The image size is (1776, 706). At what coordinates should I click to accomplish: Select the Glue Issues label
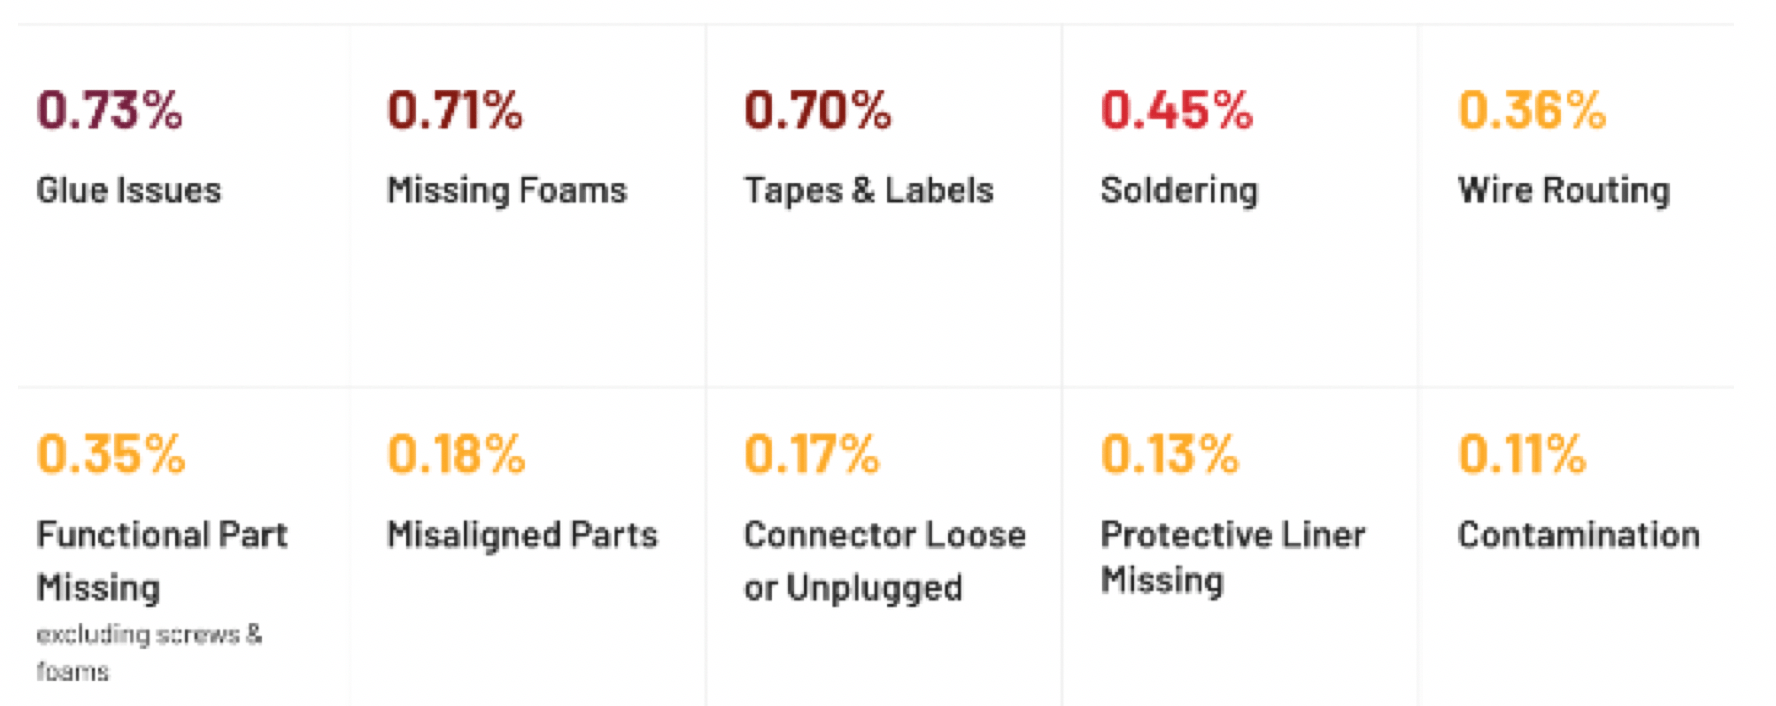coord(129,190)
